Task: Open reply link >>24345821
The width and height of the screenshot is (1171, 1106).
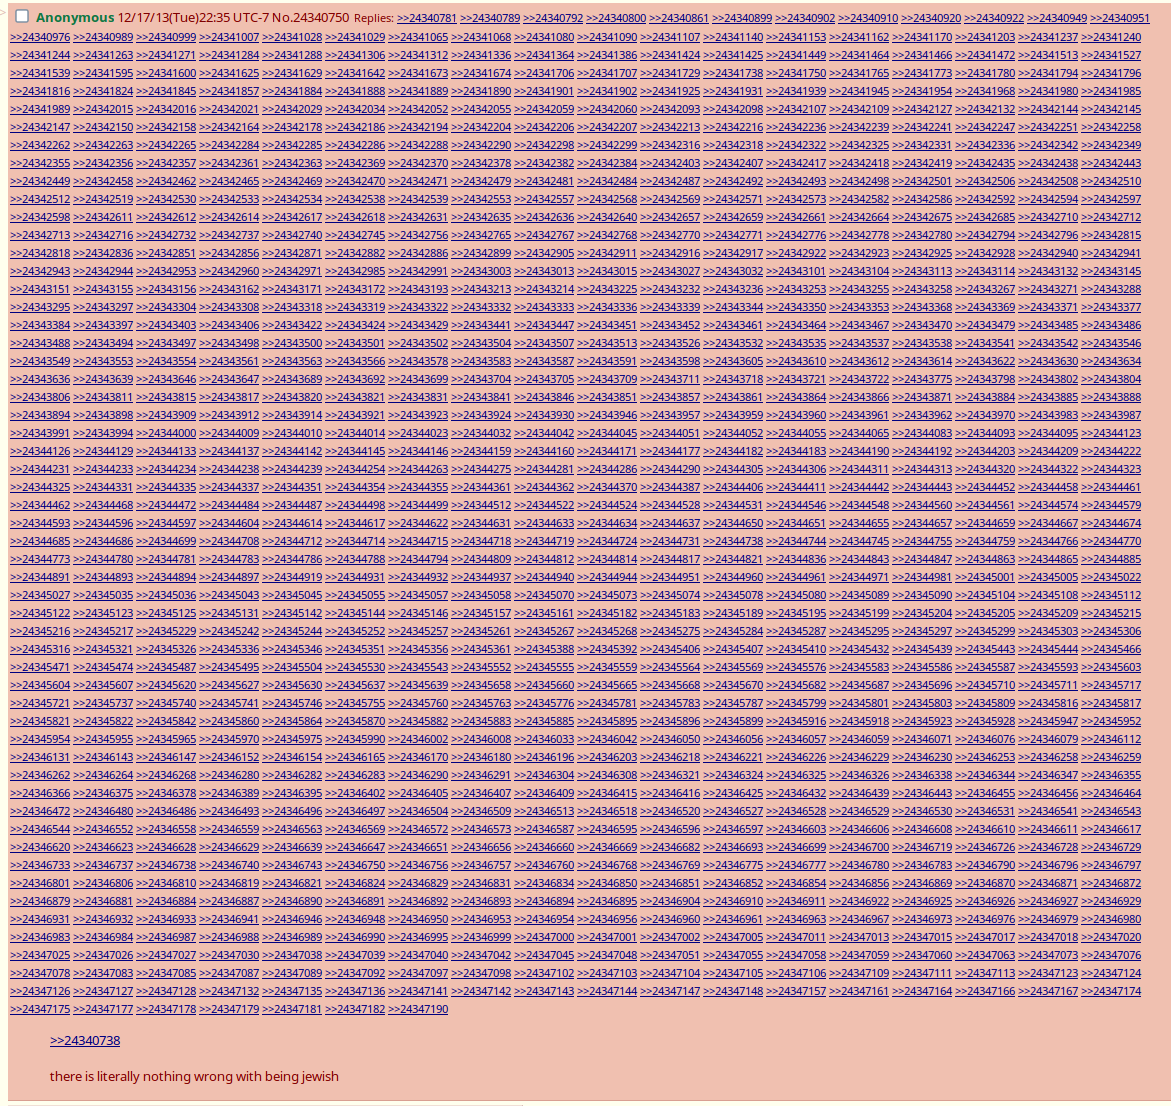Action: (40, 721)
